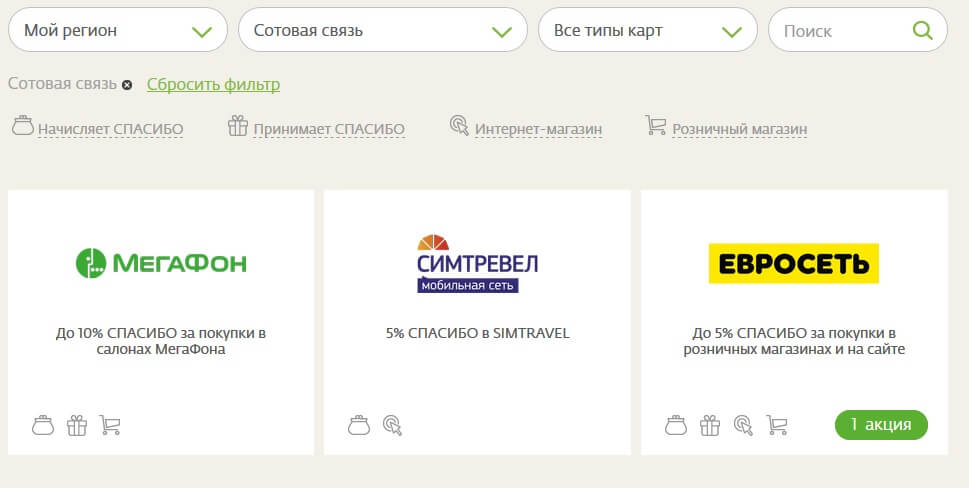
Task: Toggle the Интернет-магазин filter
Action: pos(538,129)
